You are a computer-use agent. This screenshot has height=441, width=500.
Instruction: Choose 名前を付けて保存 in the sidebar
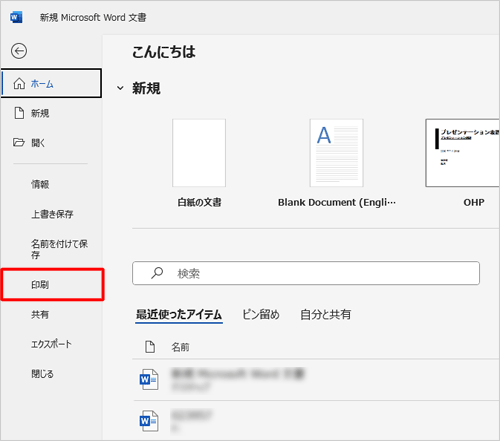[51, 249]
